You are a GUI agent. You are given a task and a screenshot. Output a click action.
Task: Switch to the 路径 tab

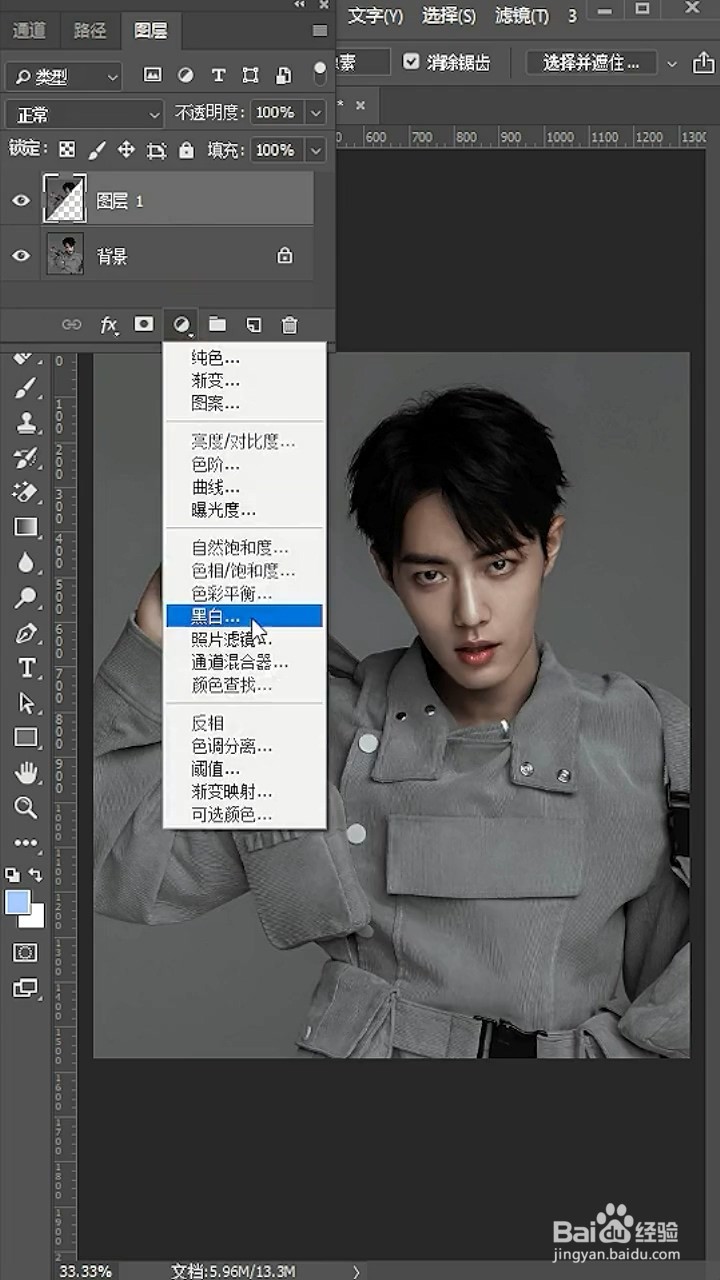pyautogui.click(x=90, y=30)
